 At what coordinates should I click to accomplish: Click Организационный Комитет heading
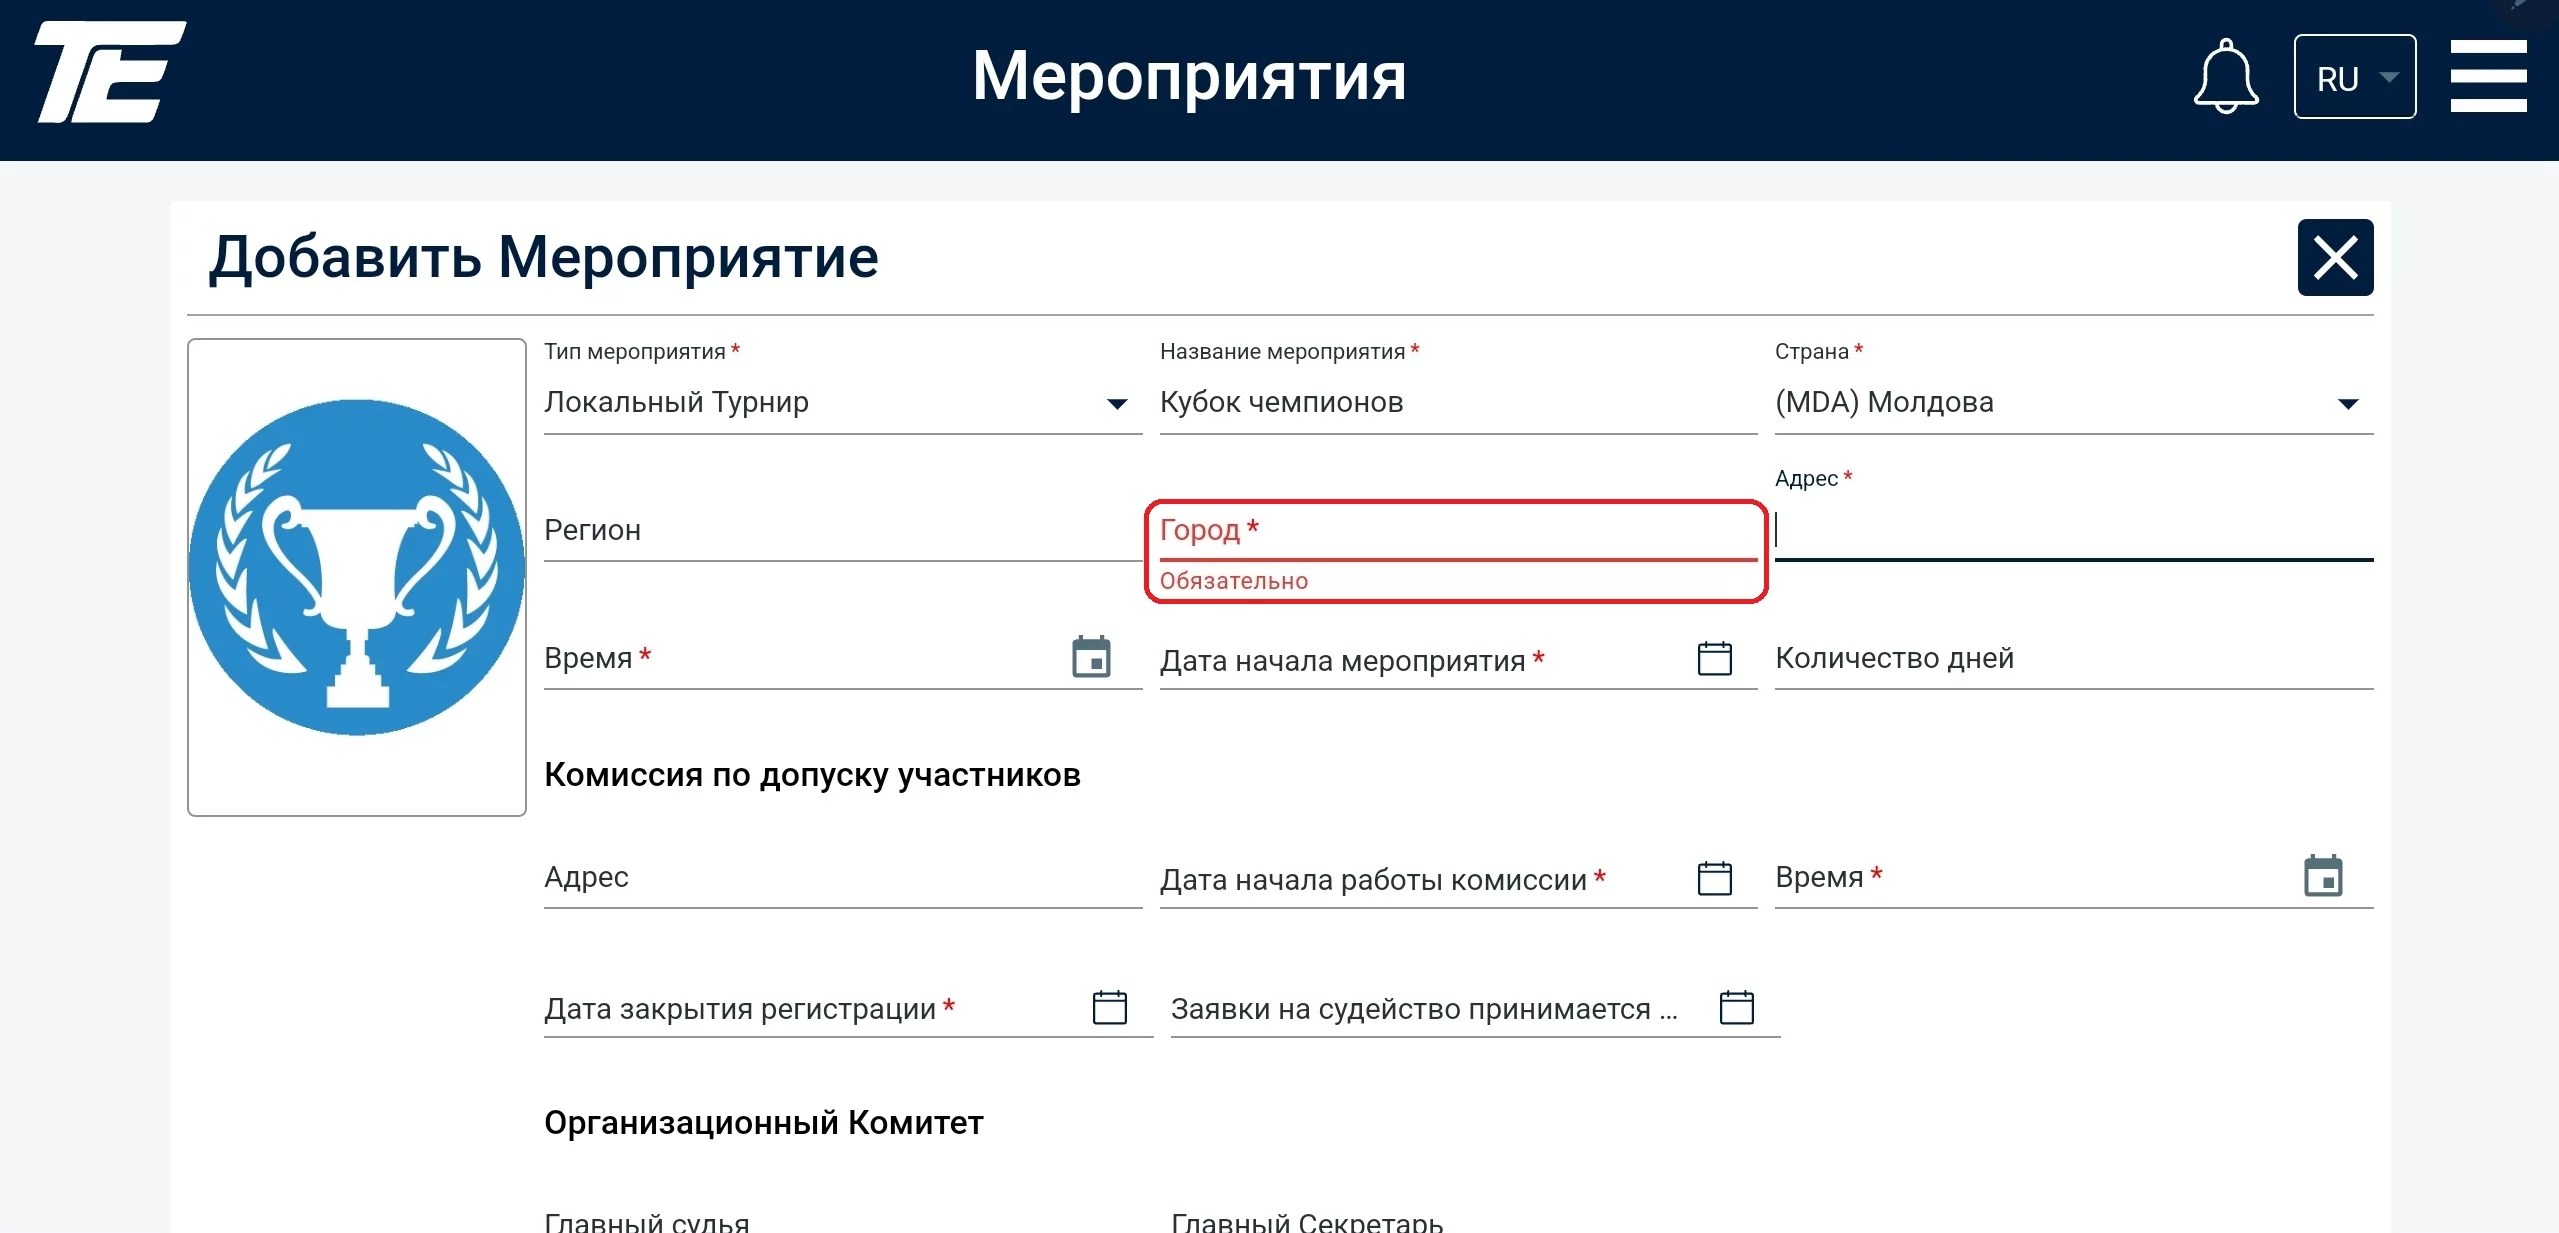(x=764, y=1123)
